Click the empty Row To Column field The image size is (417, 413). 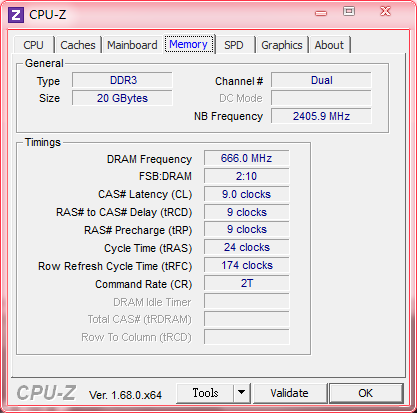pyautogui.click(x=247, y=337)
